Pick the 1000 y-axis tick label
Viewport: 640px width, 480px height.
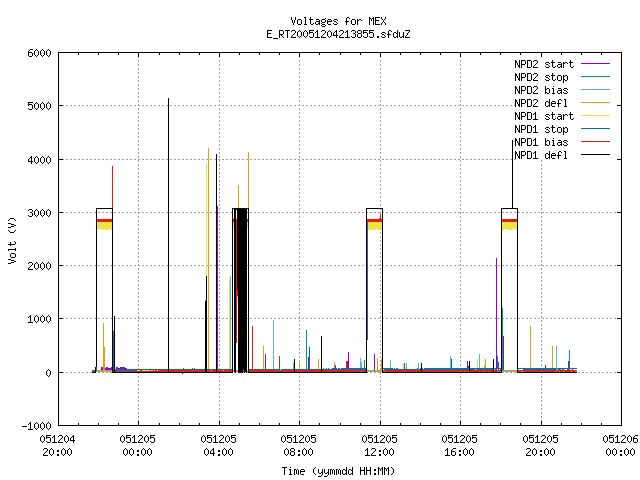39,319
